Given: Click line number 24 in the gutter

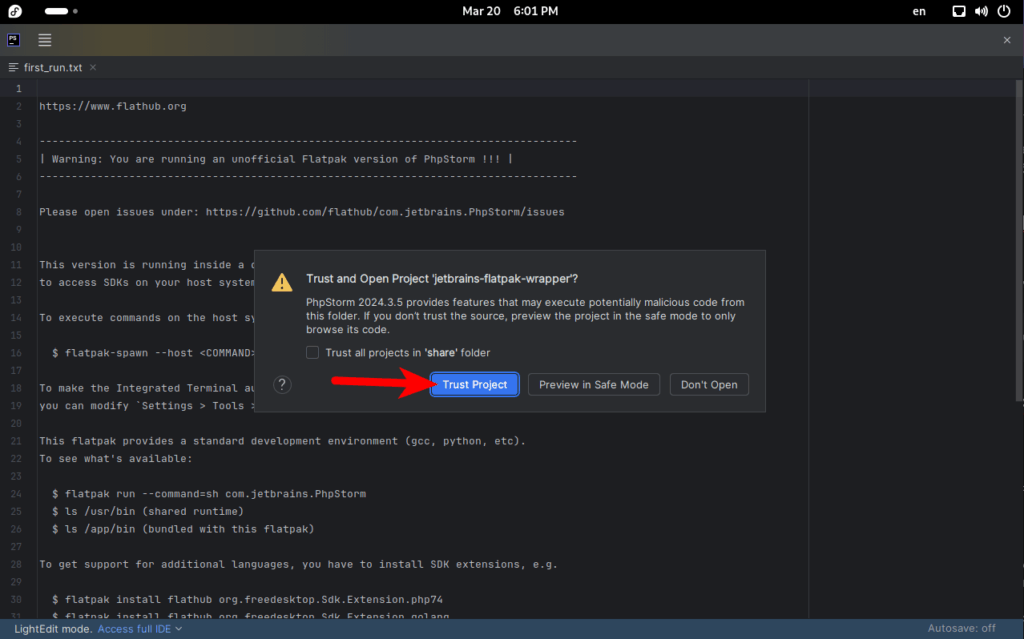Looking at the screenshot, I should [16, 493].
